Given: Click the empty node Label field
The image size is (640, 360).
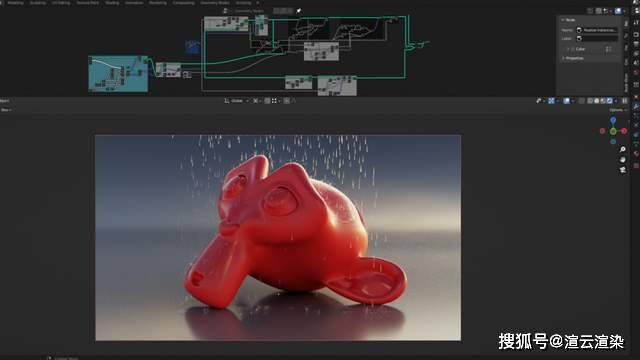Looking at the screenshot, I should [x=597, y=38].
